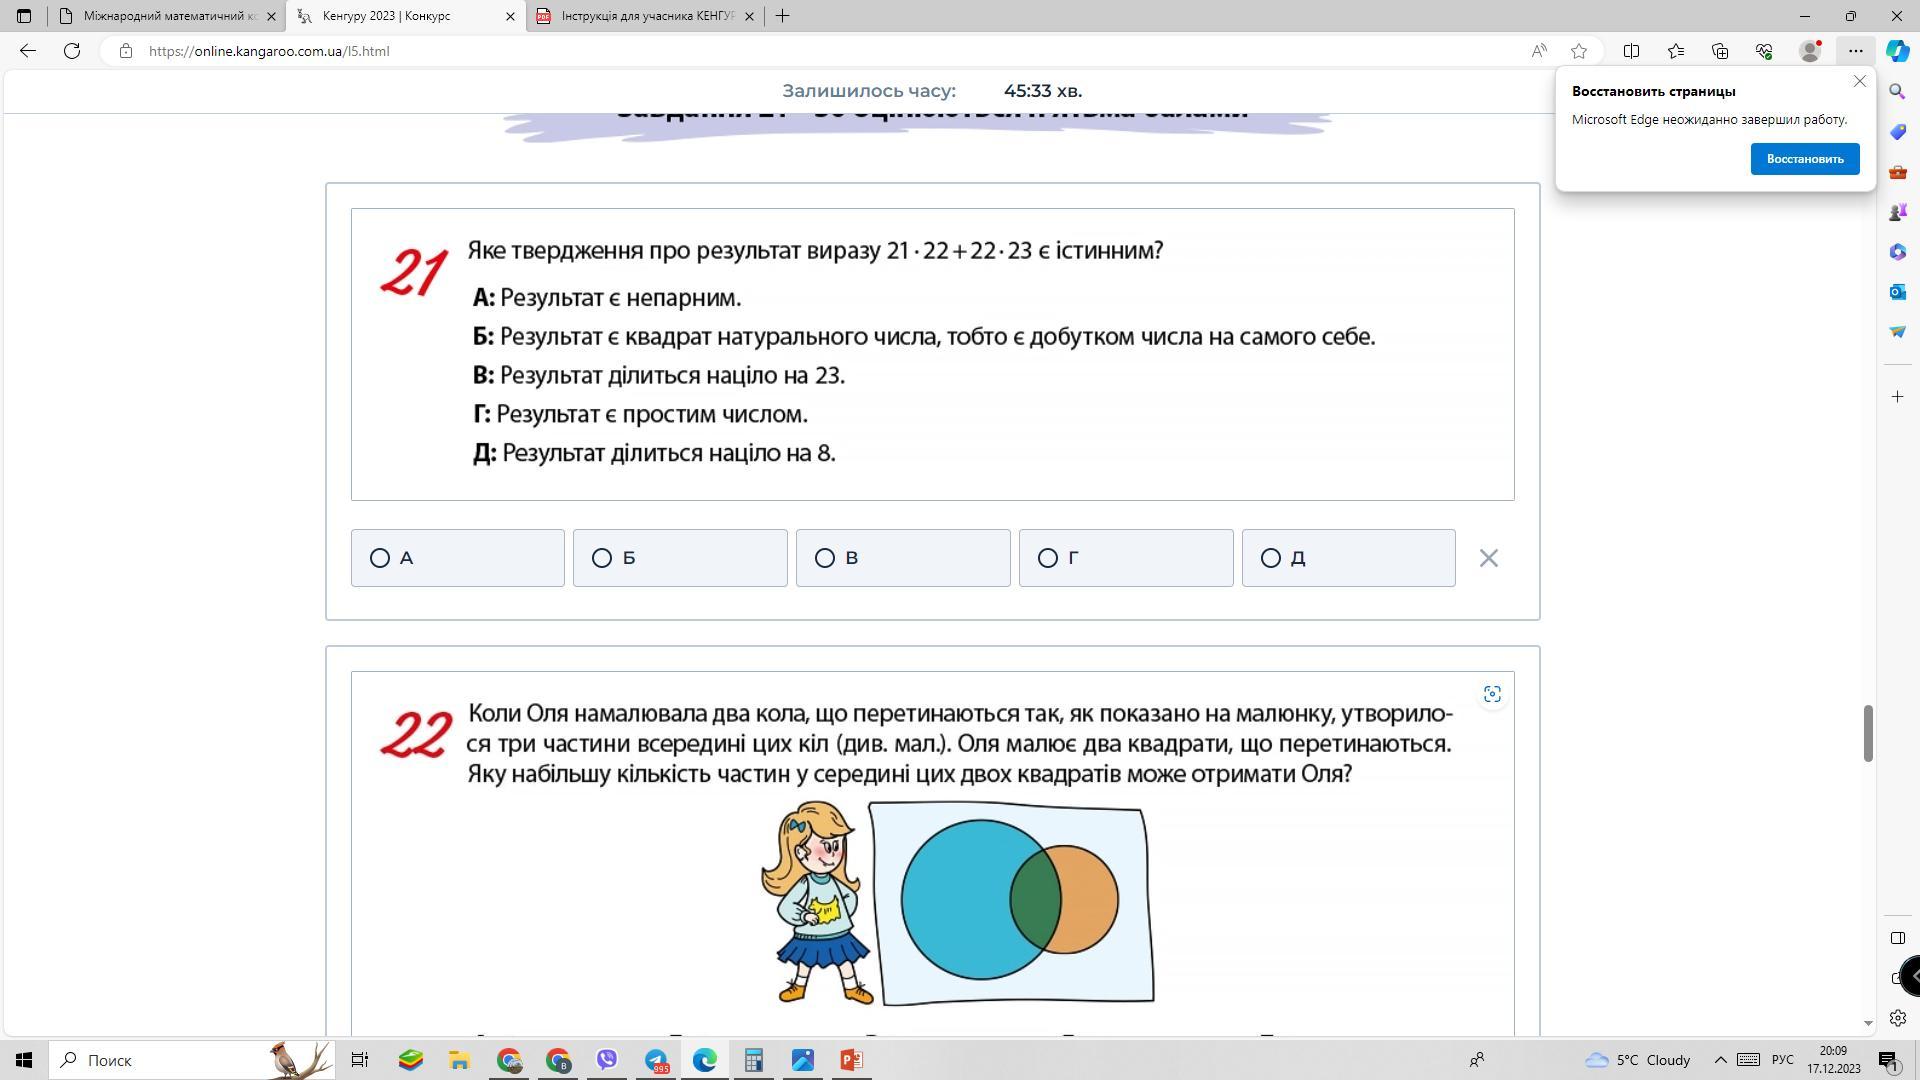Select answer Д radio button
This screenshot has height=1080, width=1920.
(1271, 558)
